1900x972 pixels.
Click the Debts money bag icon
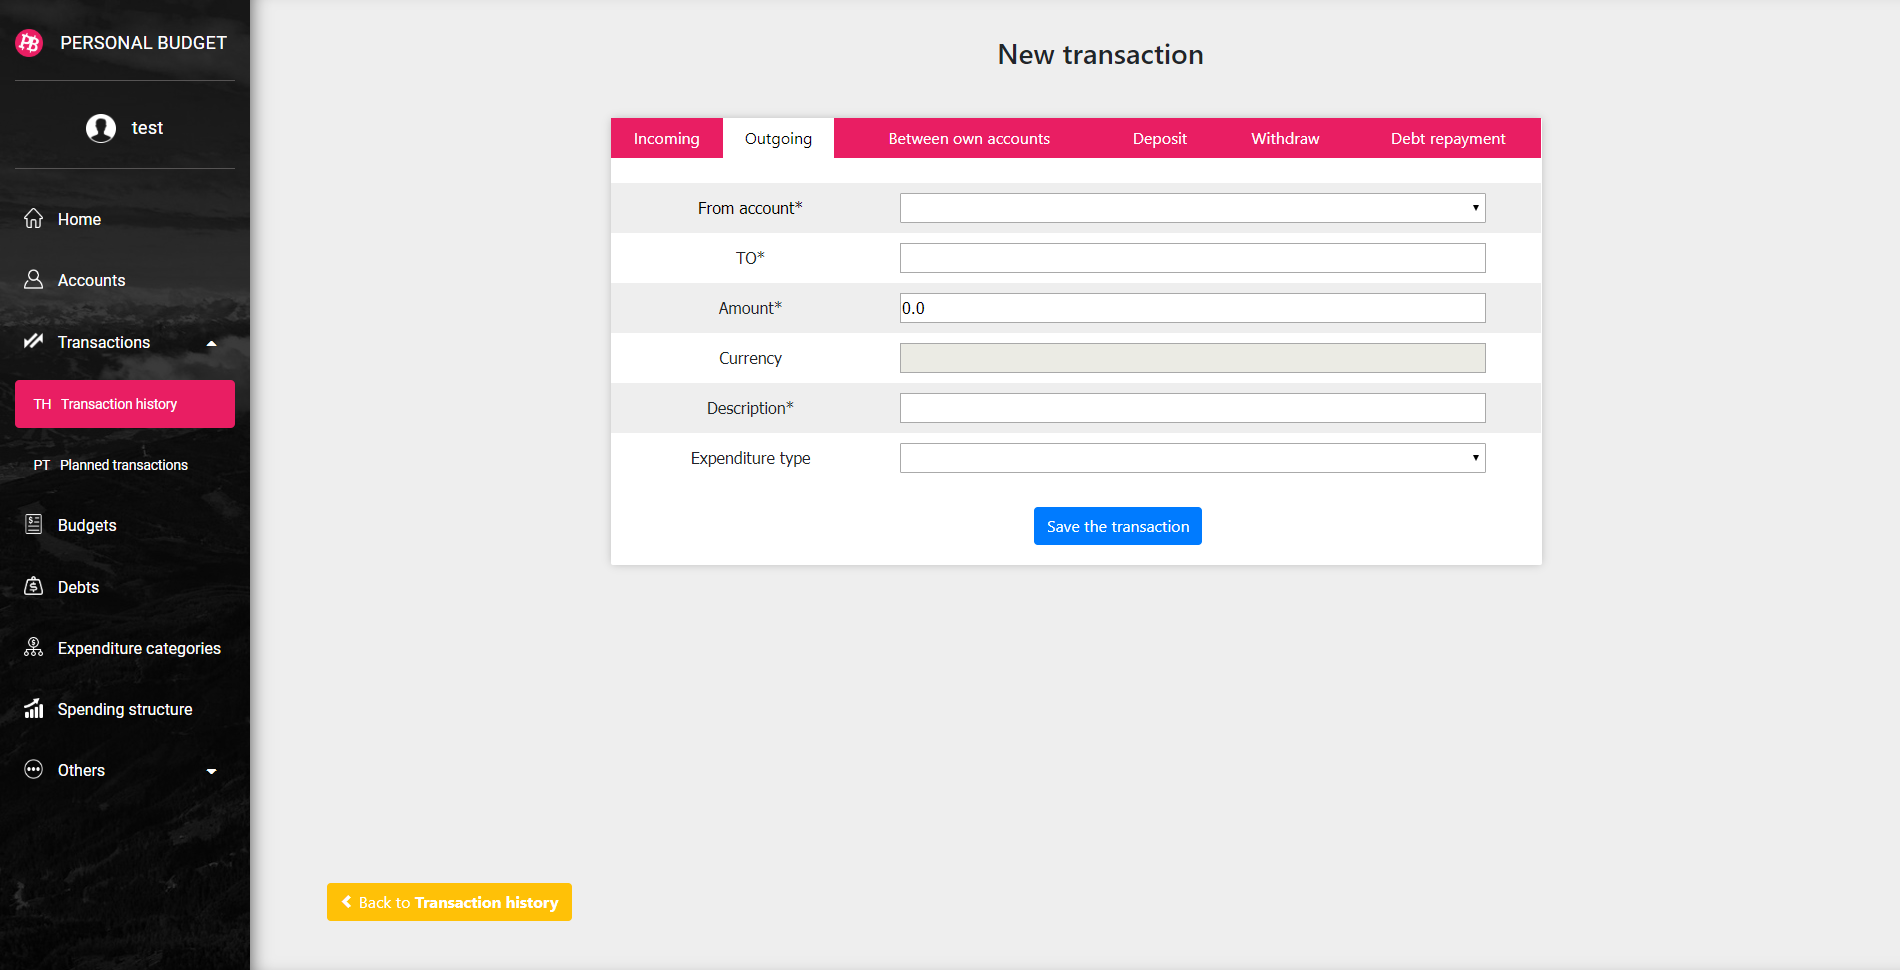[x=32, y=587]
